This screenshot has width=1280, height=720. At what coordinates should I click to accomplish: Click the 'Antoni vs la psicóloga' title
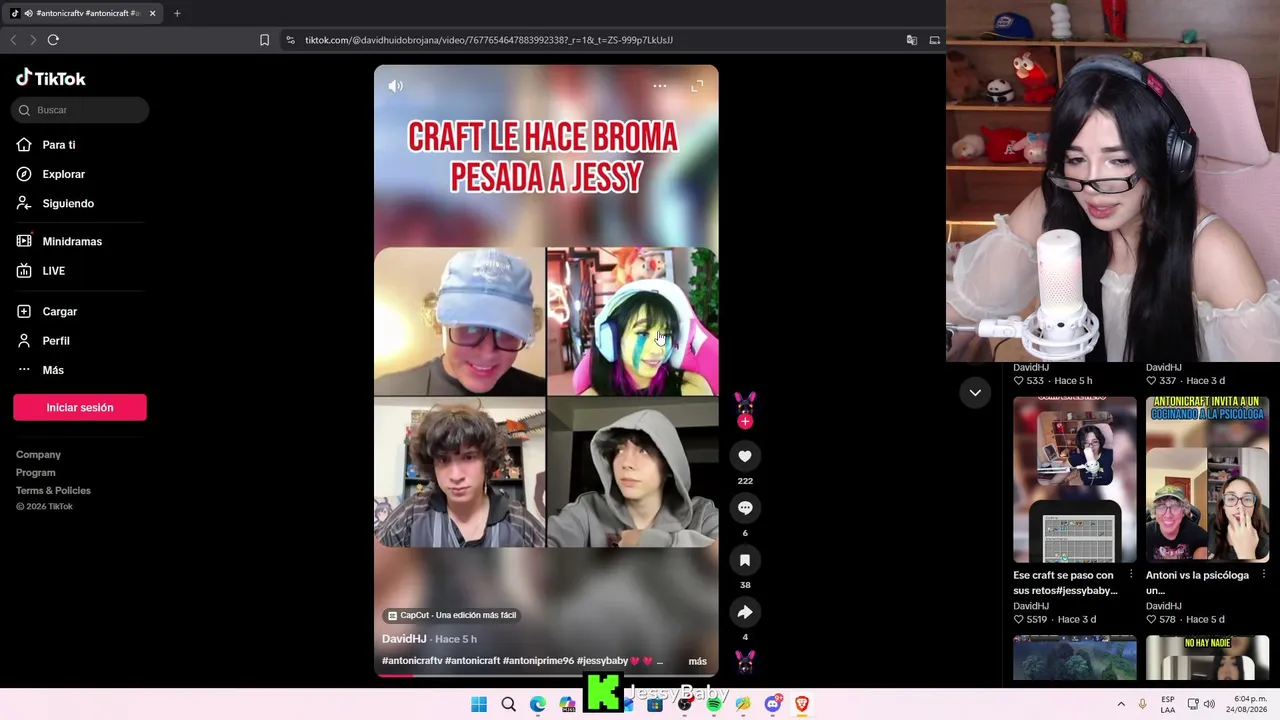tap(1197, 583)
